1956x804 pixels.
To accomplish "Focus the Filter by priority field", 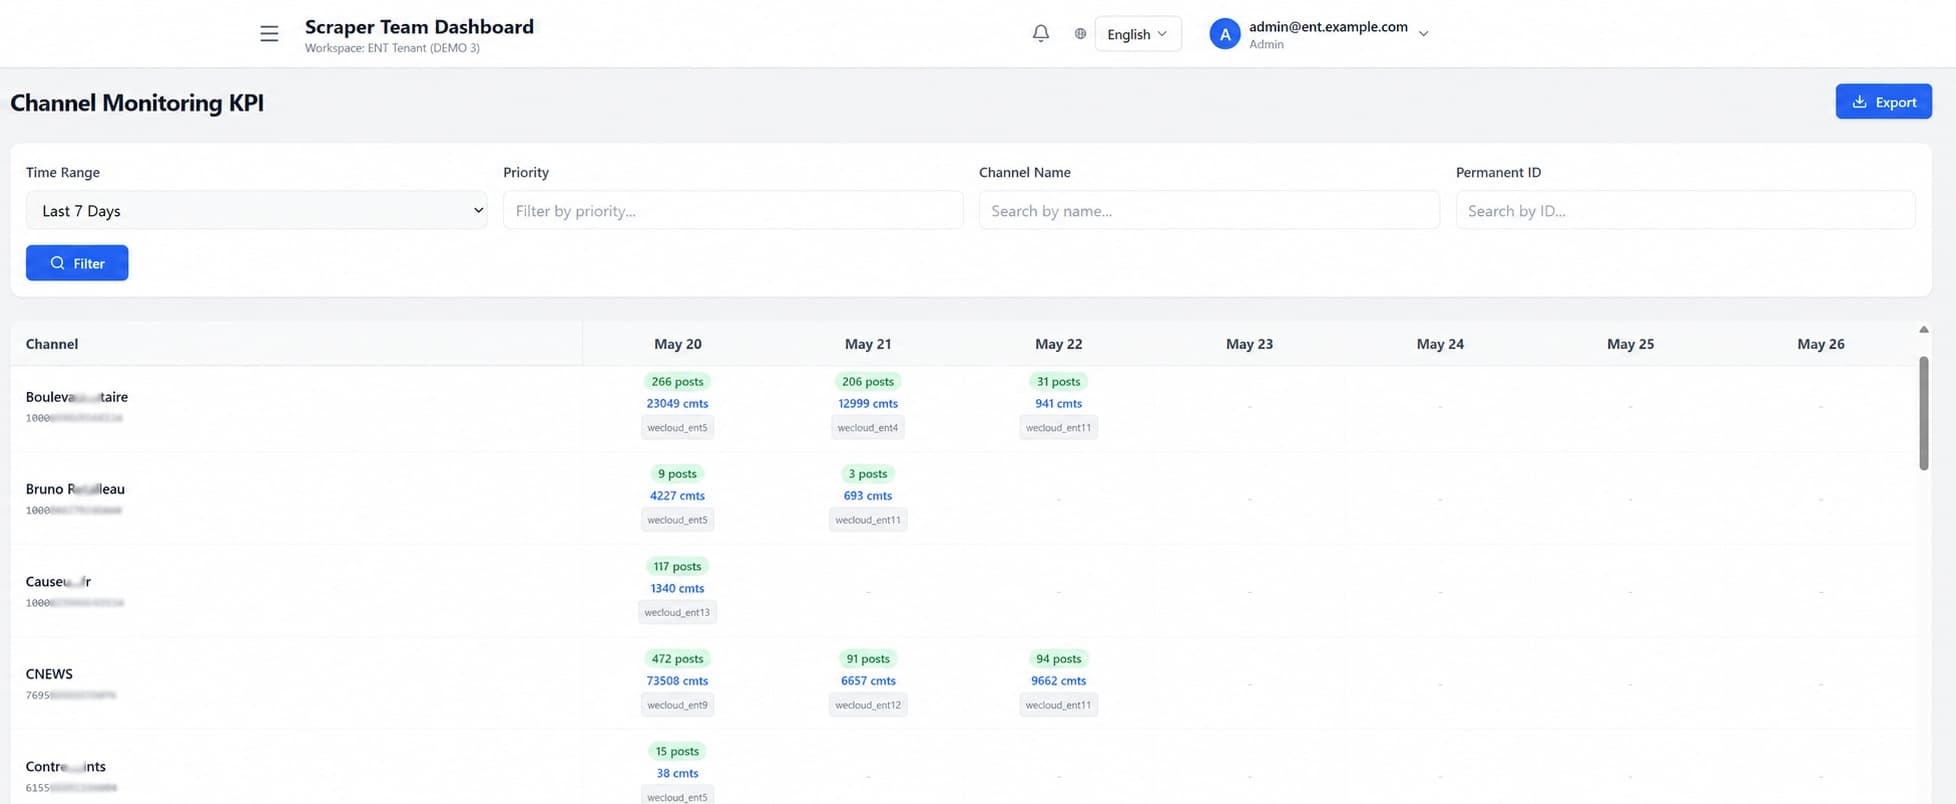I will click(733, 210).
